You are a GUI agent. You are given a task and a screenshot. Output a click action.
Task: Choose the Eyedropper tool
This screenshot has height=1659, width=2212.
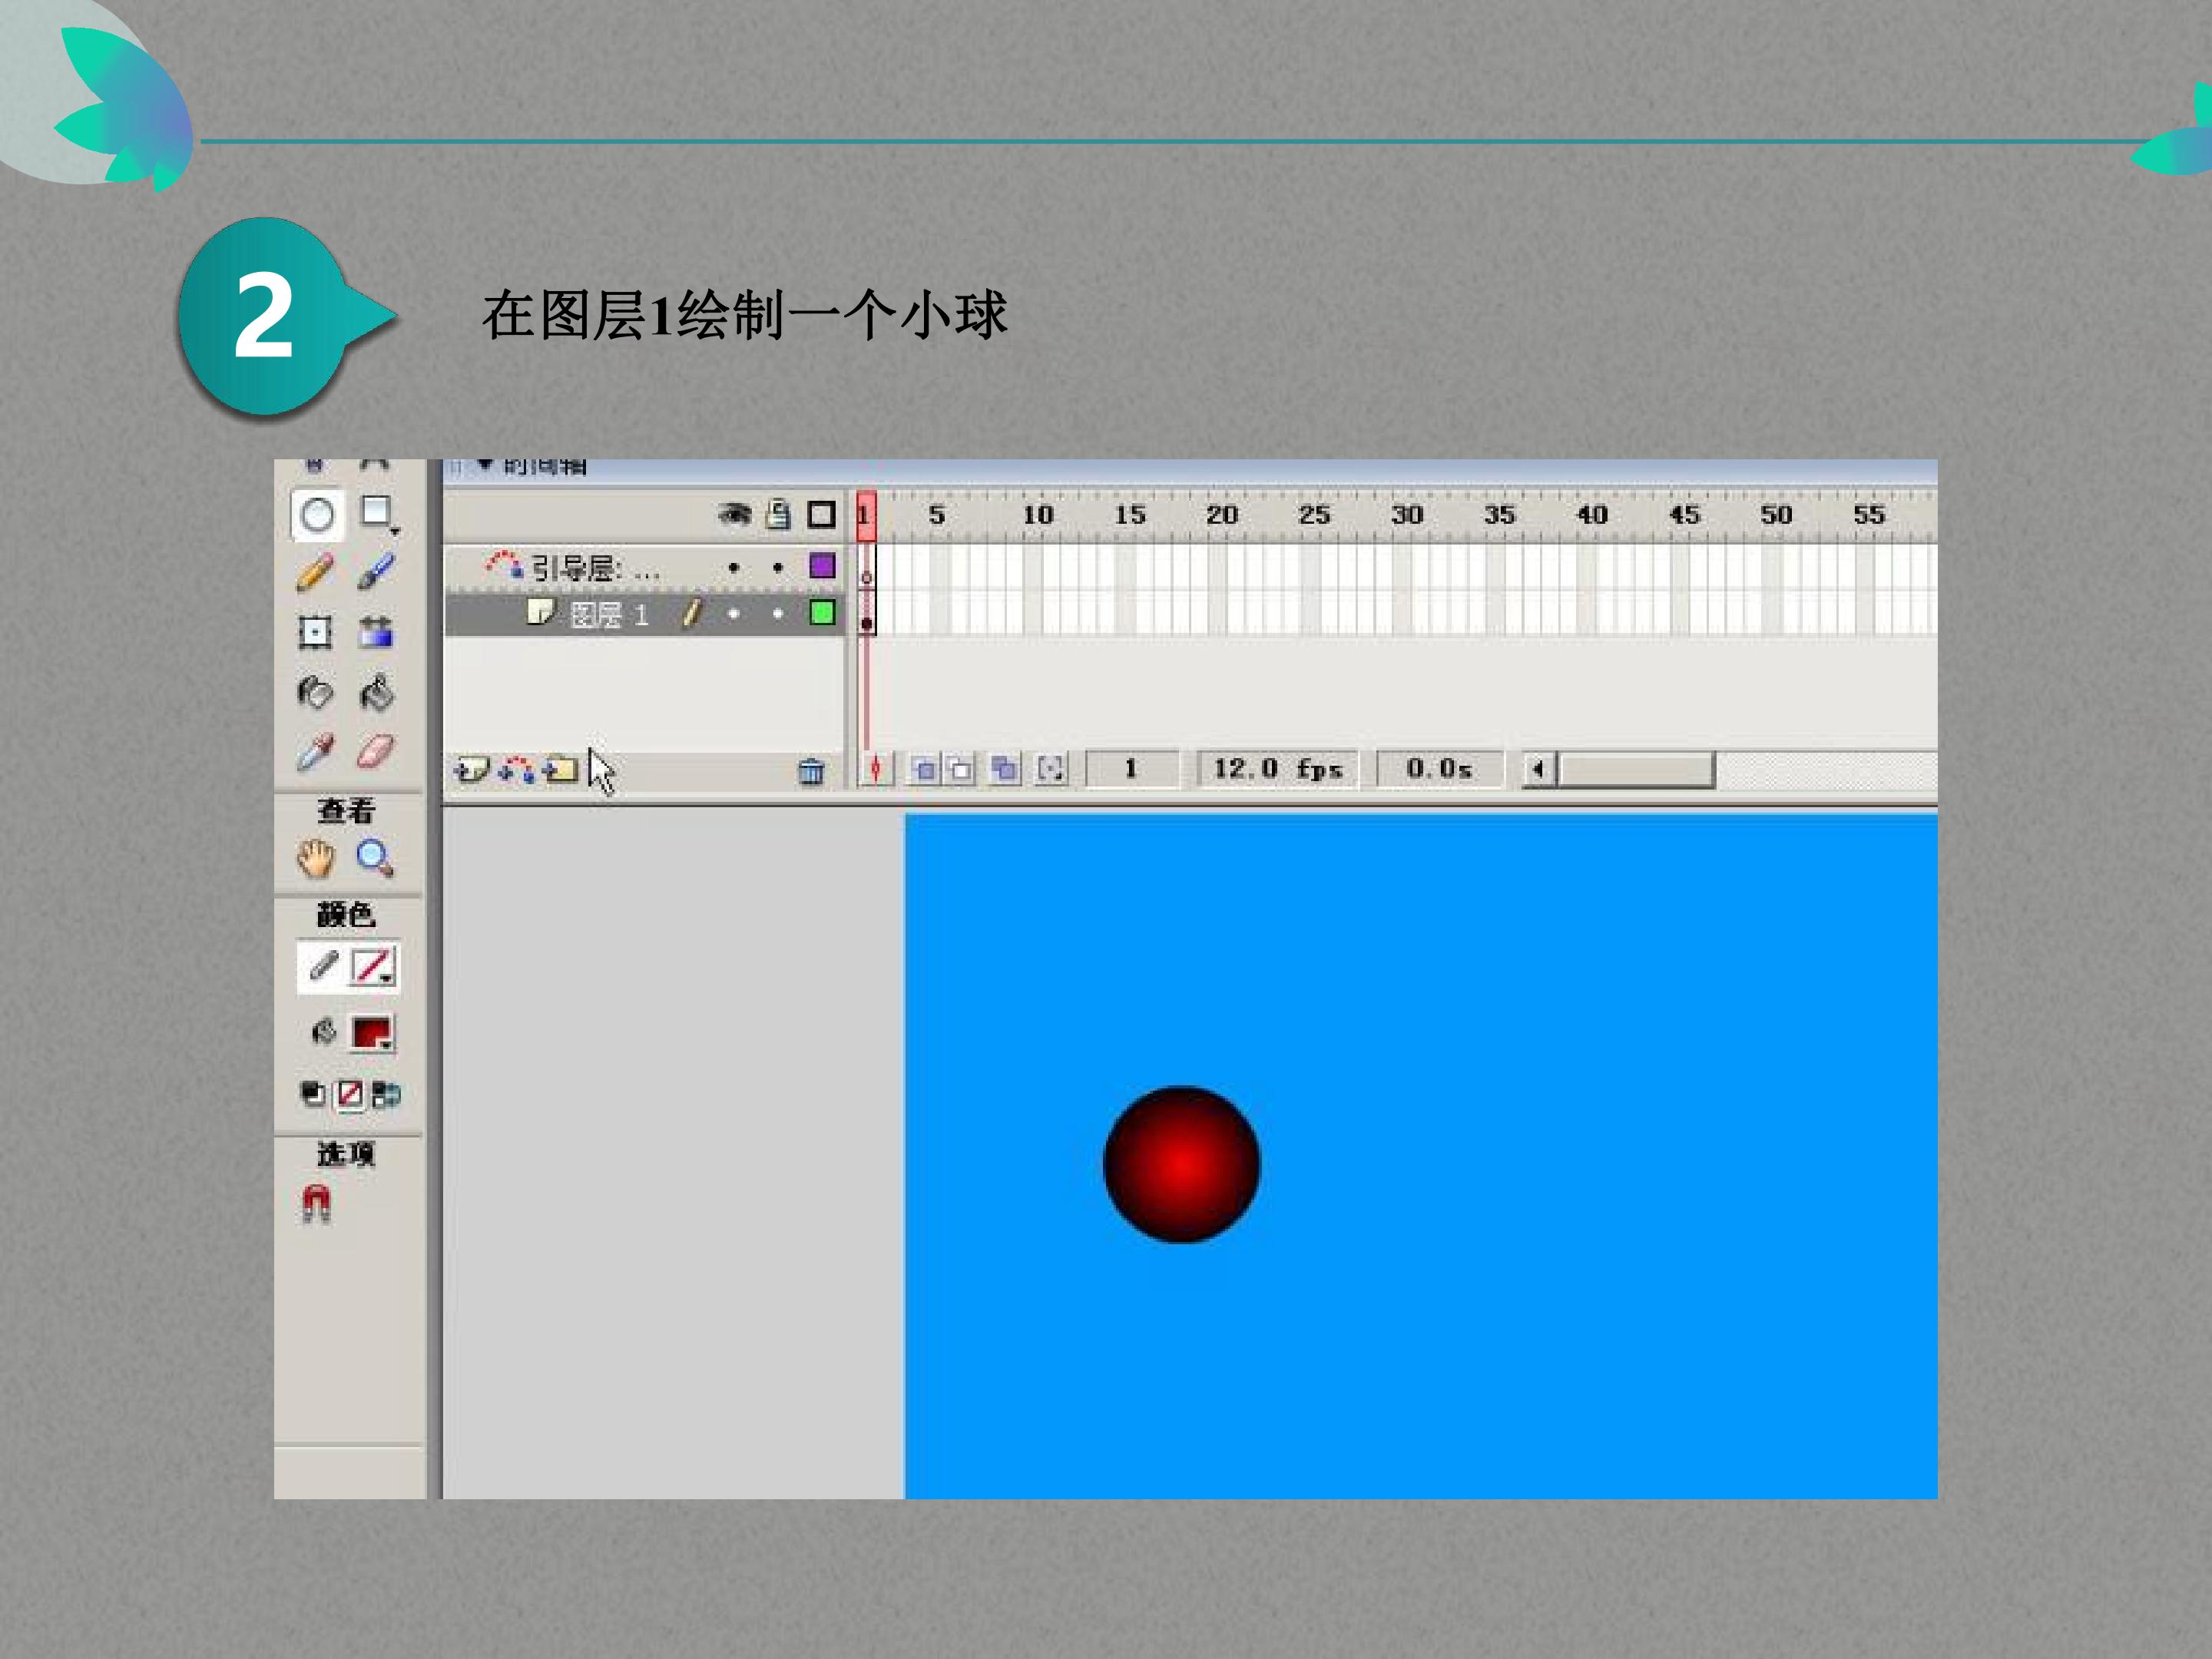[x=316, y=752]
